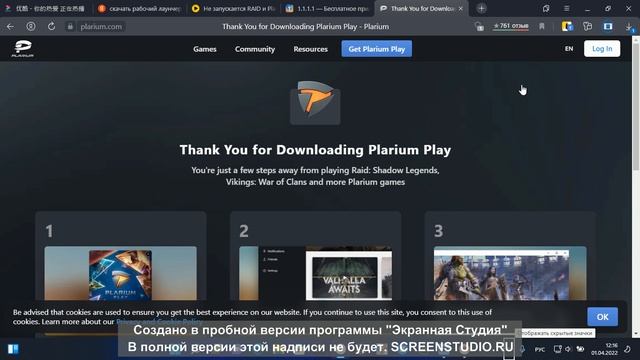The image size is (640, 360).
Task: Accept cookies with the OK button
Action: click(x=602, y=317)
